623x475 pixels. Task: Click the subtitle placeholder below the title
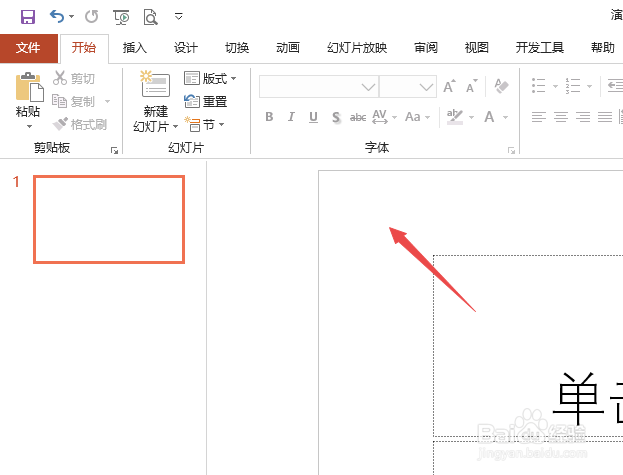pos(528,458)
